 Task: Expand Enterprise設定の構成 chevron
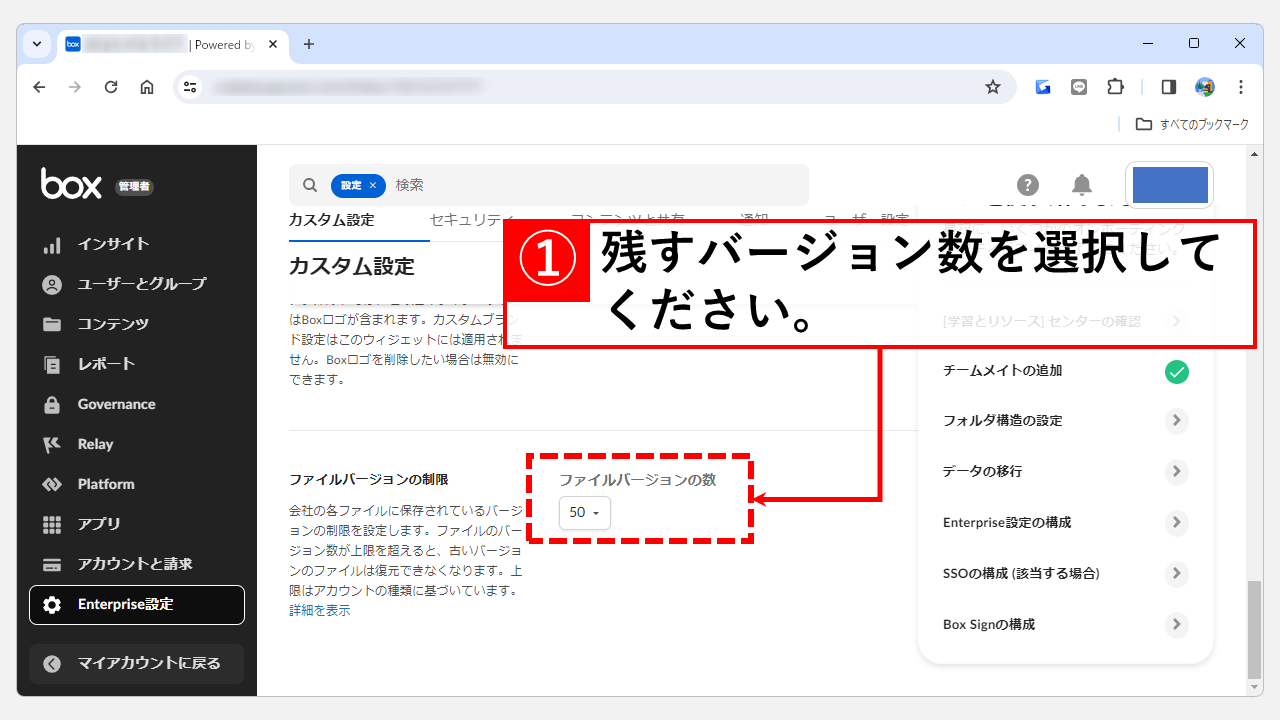1177,523
